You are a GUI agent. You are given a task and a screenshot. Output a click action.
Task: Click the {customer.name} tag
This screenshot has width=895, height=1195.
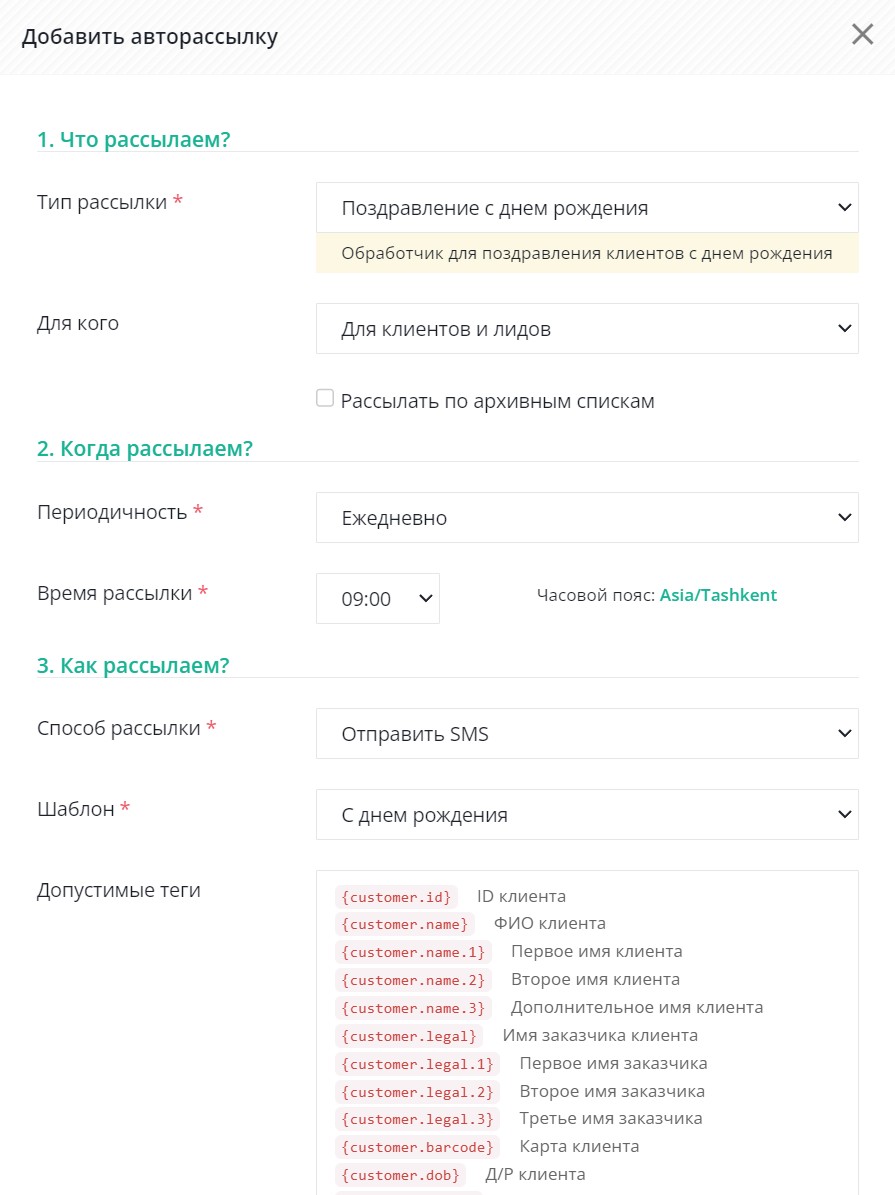[x=405, y=924]
